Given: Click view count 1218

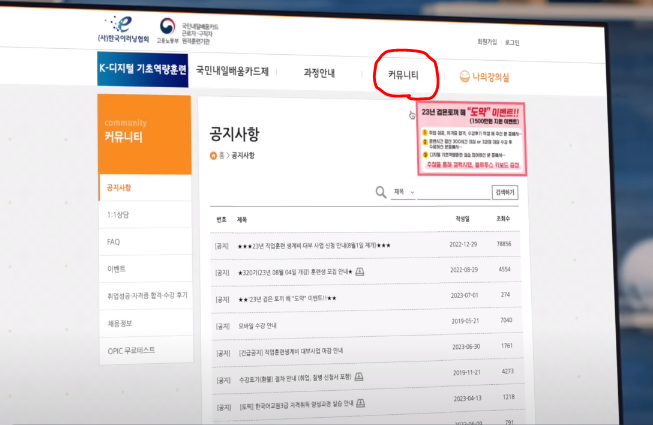Looking at the screenshot, I should click(508, 397).
